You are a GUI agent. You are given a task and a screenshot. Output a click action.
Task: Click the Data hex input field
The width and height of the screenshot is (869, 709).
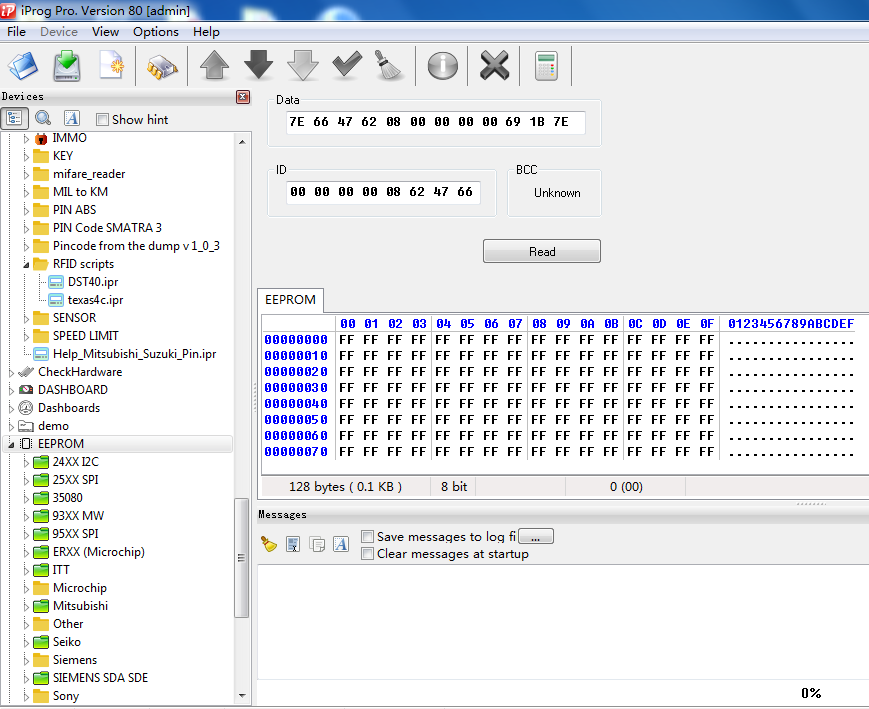coord(436,122)
